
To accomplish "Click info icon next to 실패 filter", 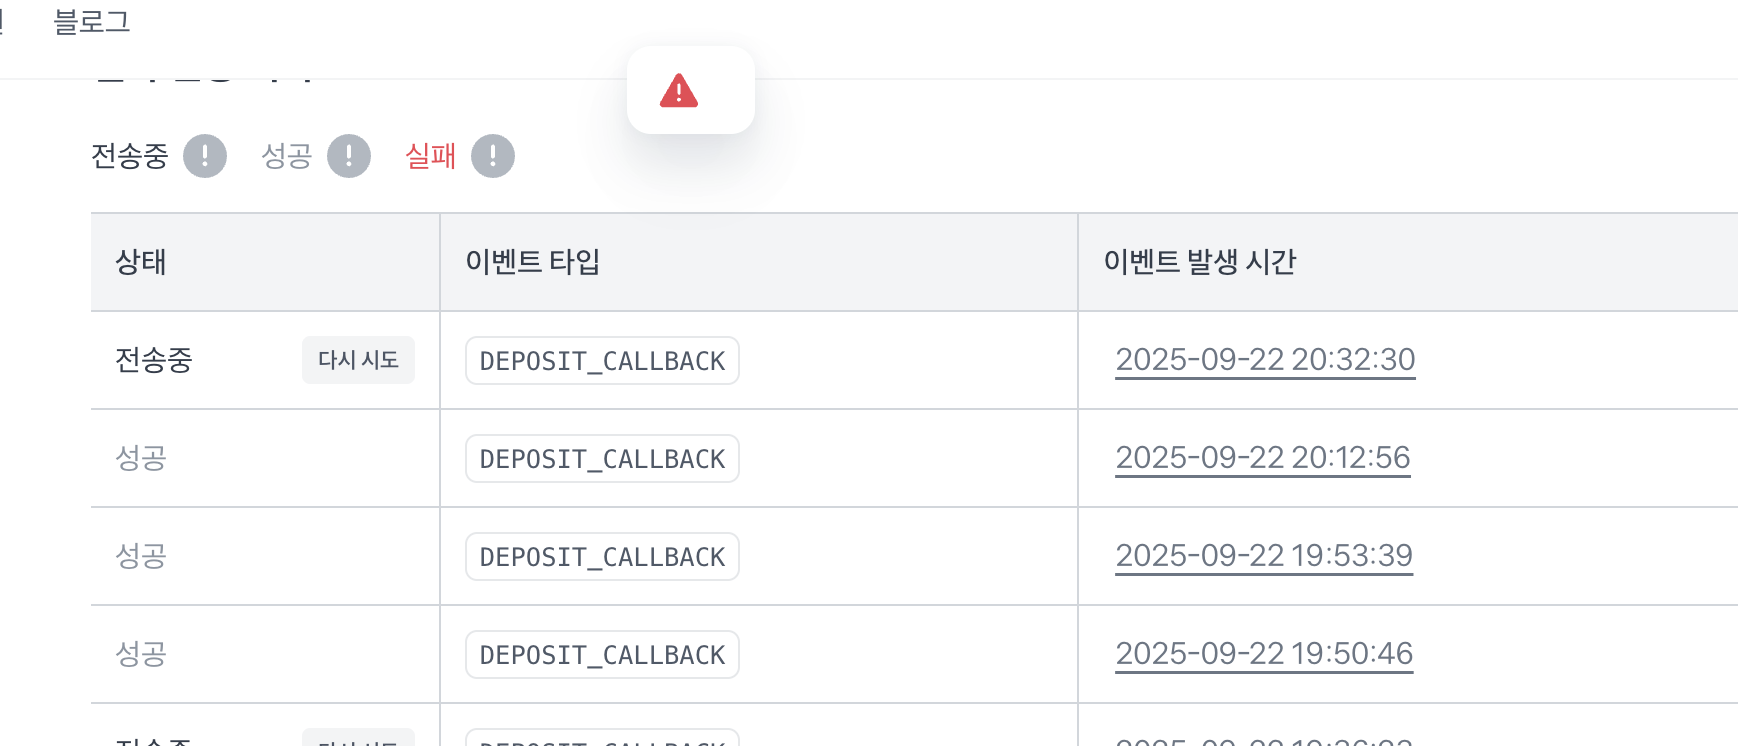I will [x=493, y=156].
